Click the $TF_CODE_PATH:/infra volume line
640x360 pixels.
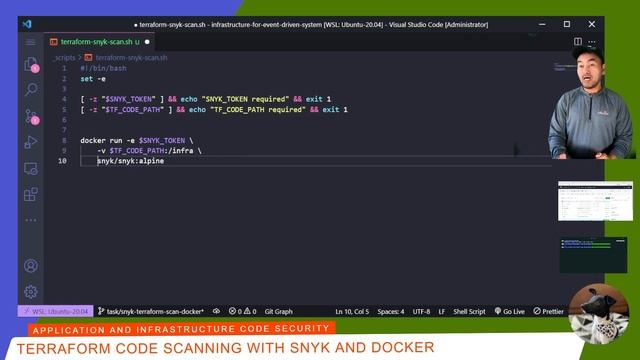pyautogui.click(x=149, y=151)
